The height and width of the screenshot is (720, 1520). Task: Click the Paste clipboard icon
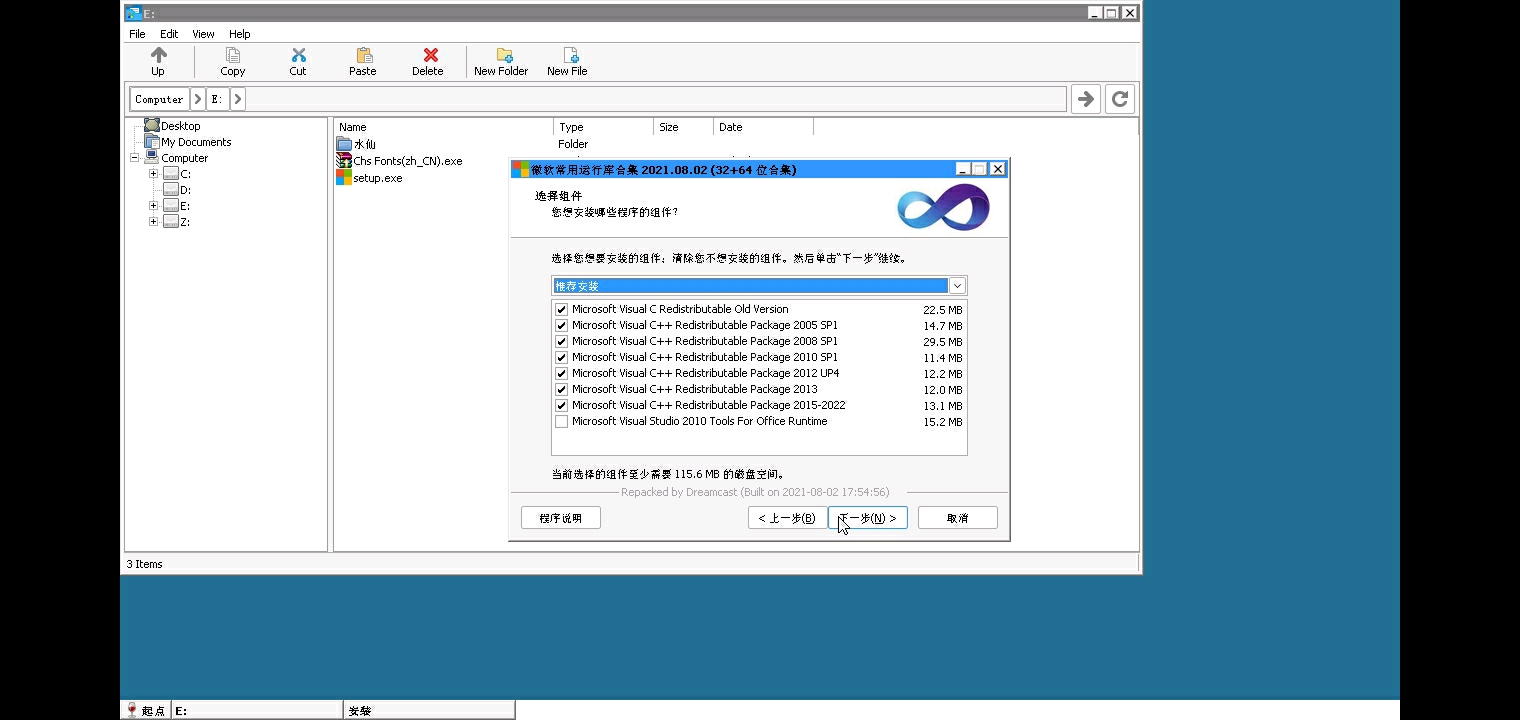point(363,56)
